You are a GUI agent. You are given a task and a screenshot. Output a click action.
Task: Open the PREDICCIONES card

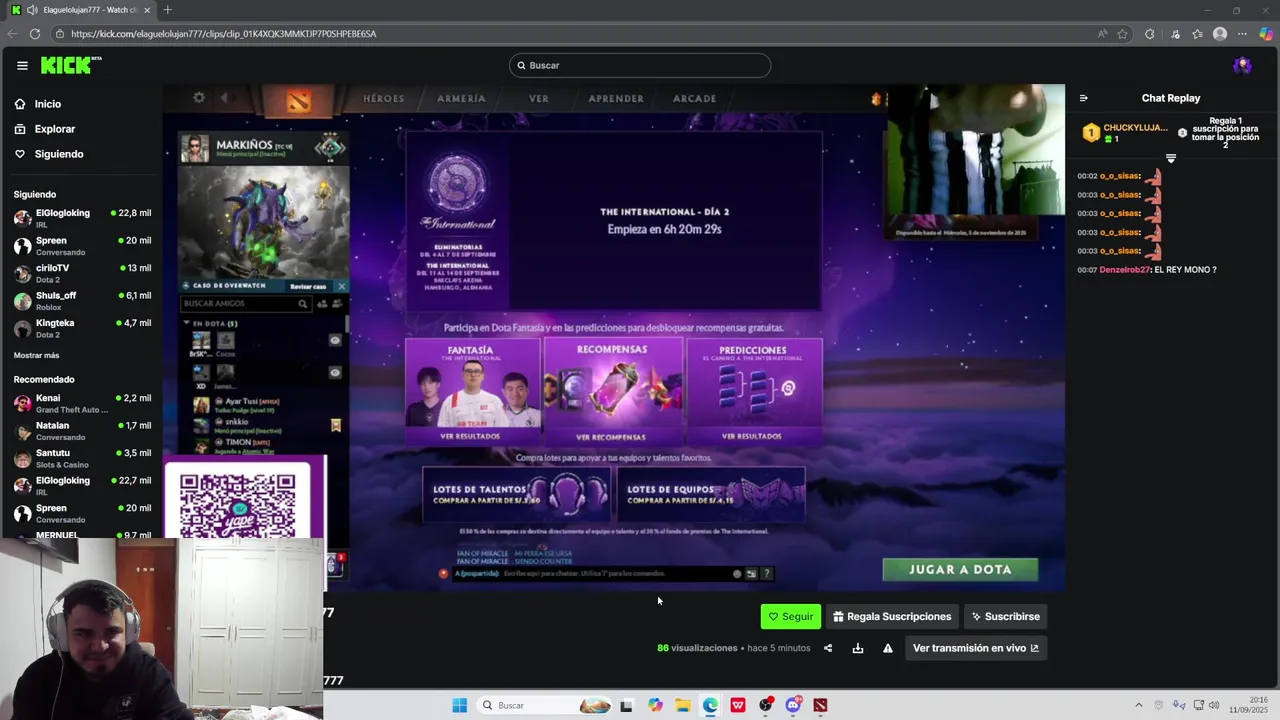point(754,391)
